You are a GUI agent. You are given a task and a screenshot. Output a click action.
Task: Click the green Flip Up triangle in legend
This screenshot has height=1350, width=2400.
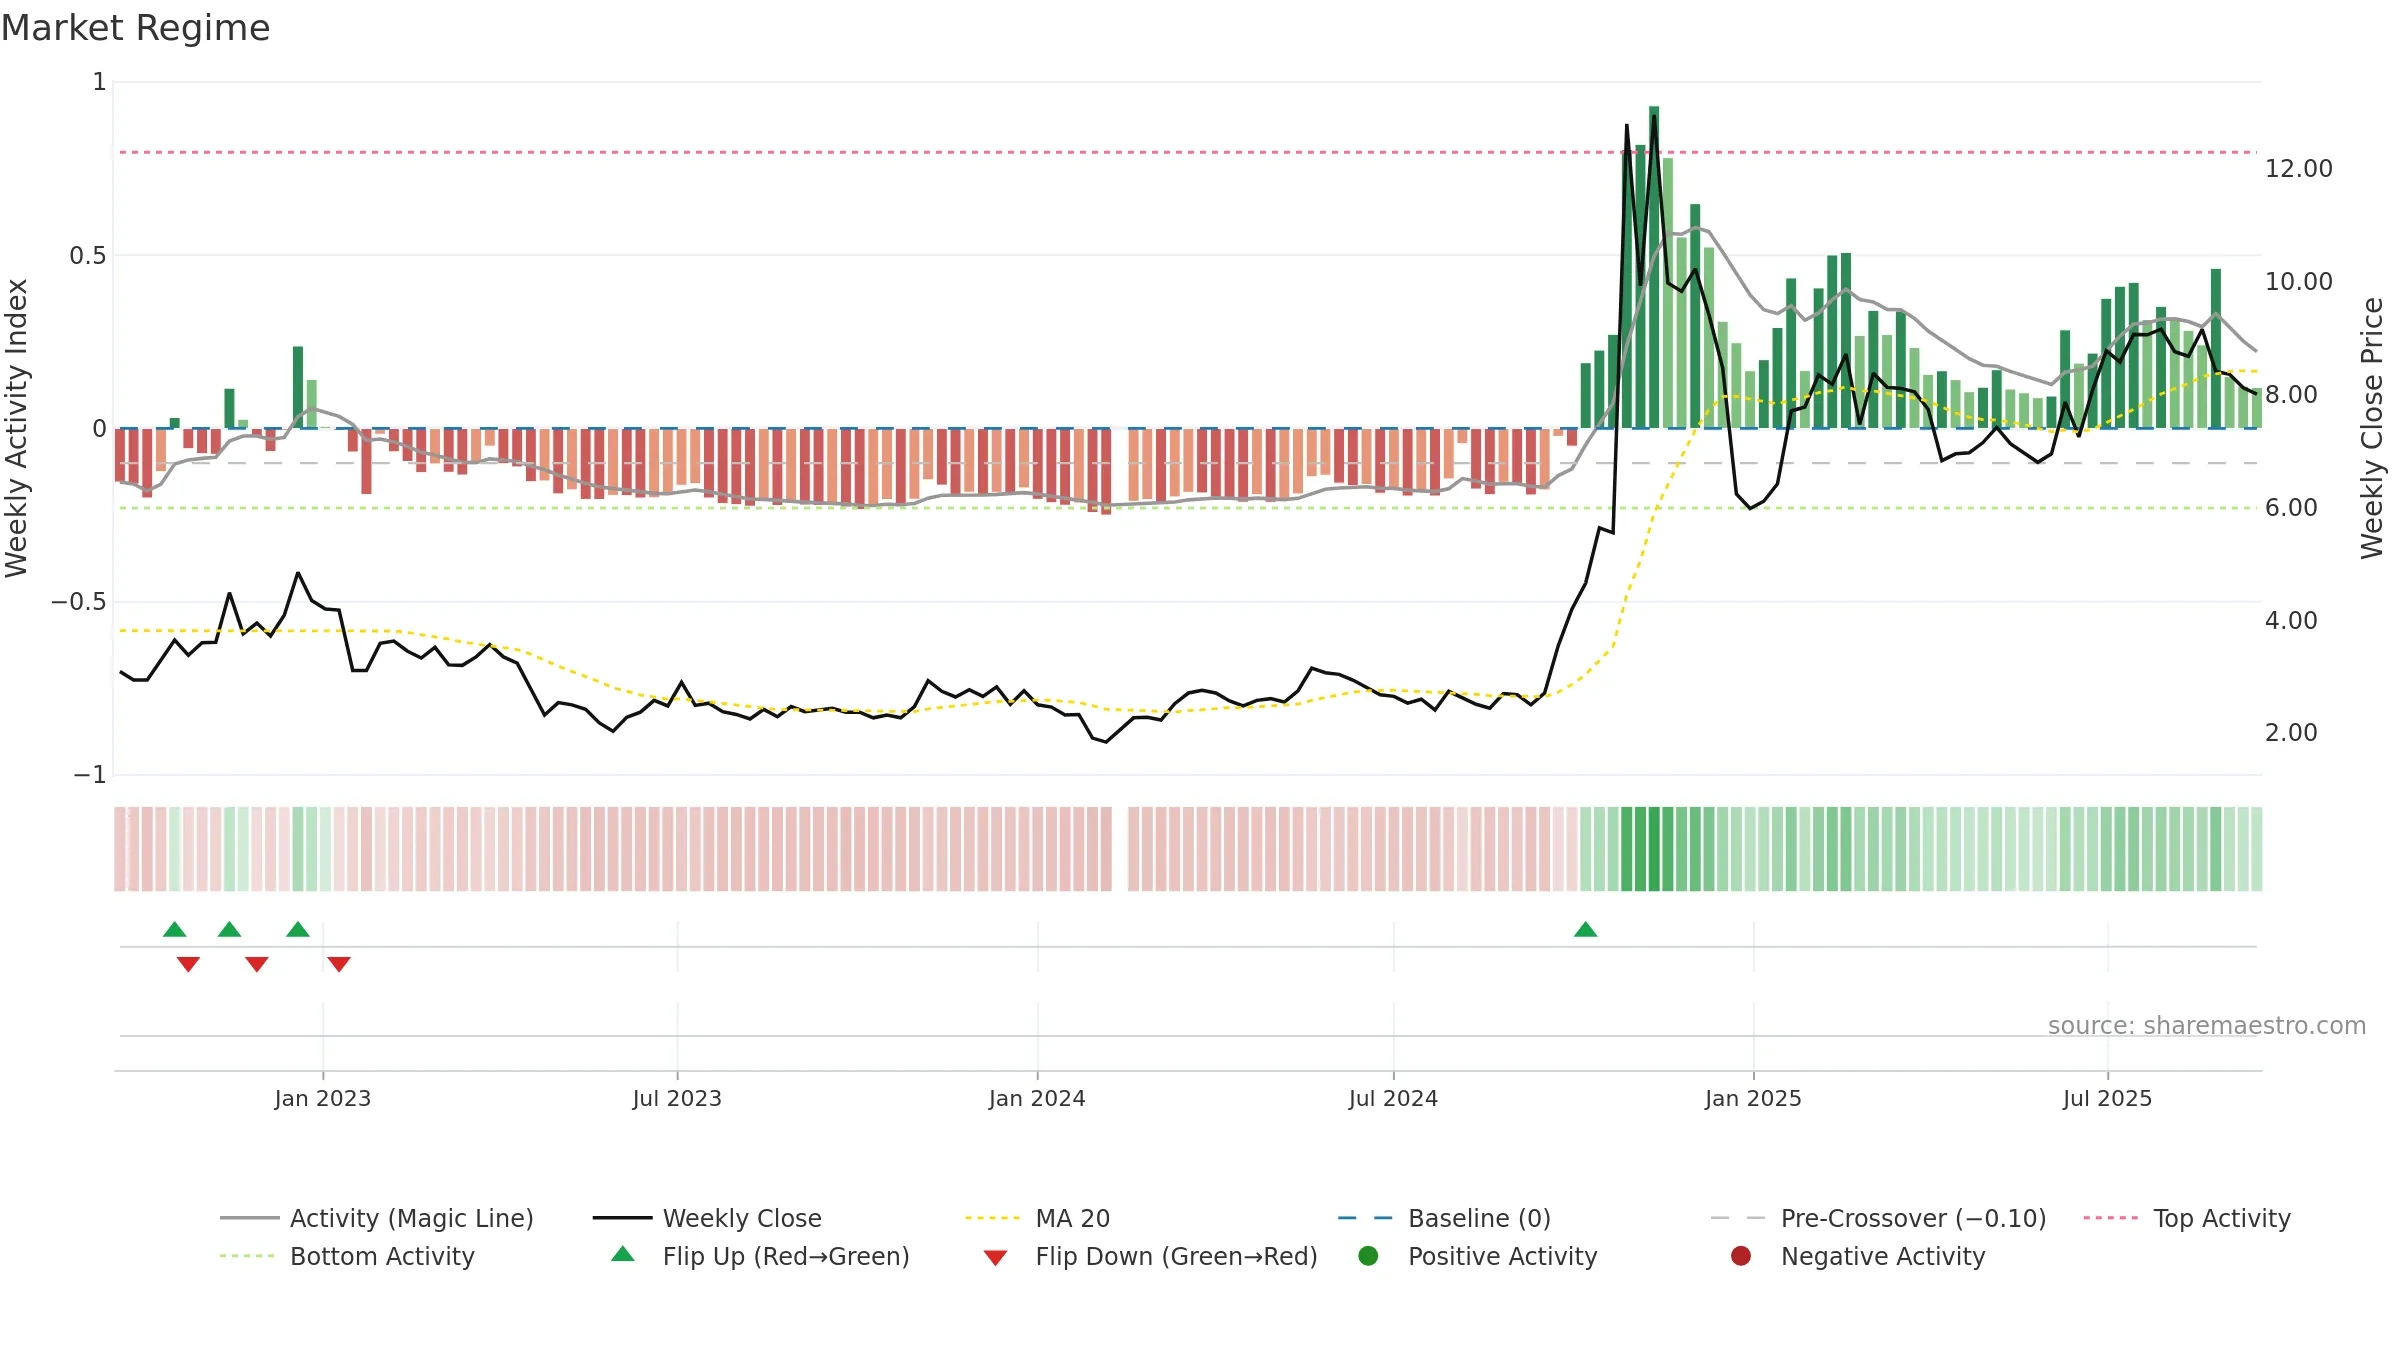tap(623, 1254)
